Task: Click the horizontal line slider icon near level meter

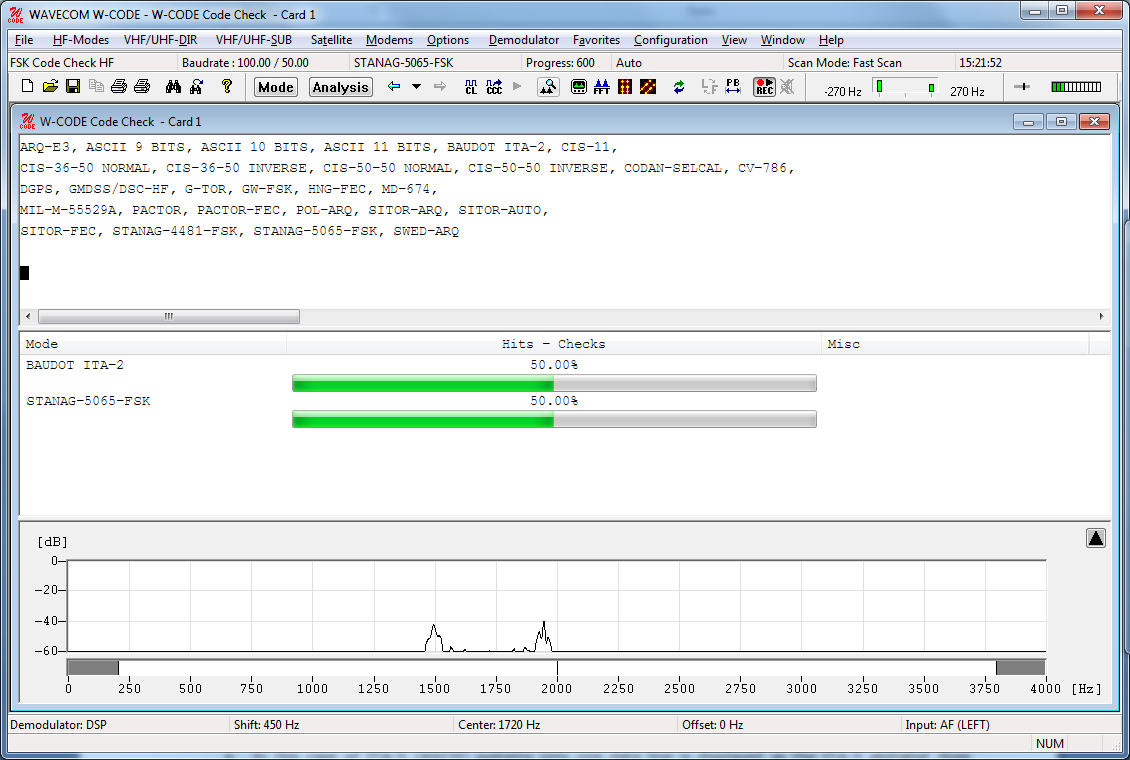Action: pos(1022,86)
